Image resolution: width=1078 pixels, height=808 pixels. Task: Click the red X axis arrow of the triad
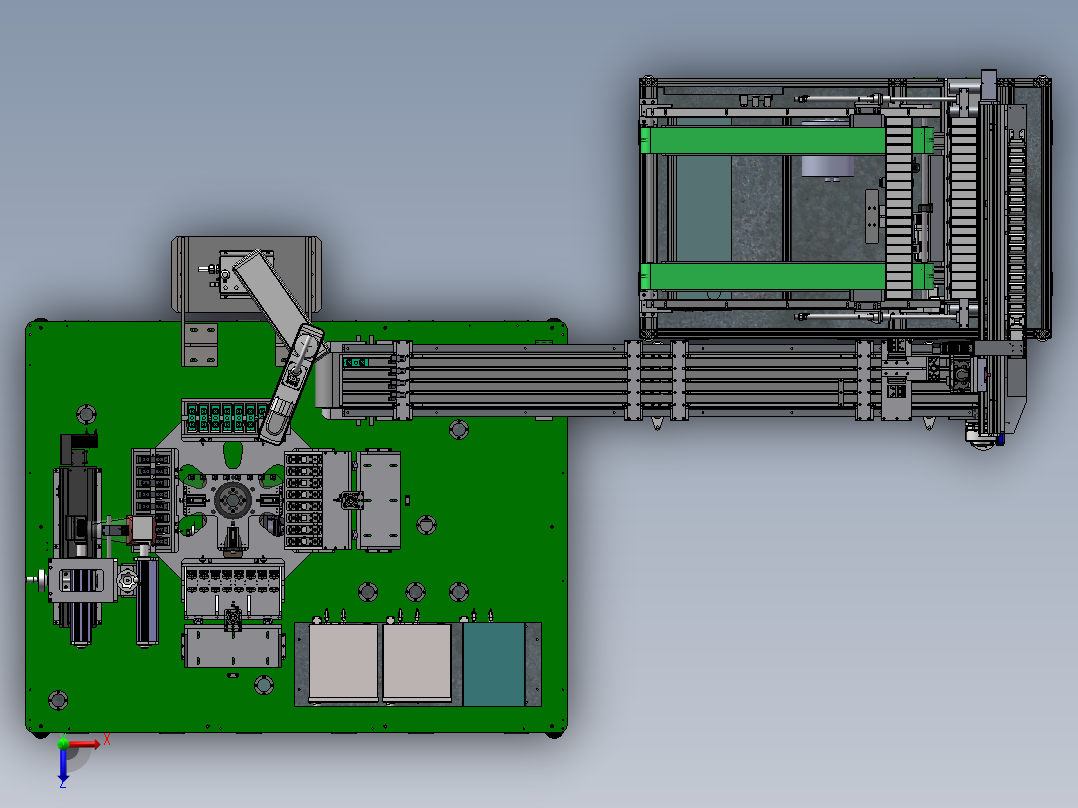[x=84, y=744]
